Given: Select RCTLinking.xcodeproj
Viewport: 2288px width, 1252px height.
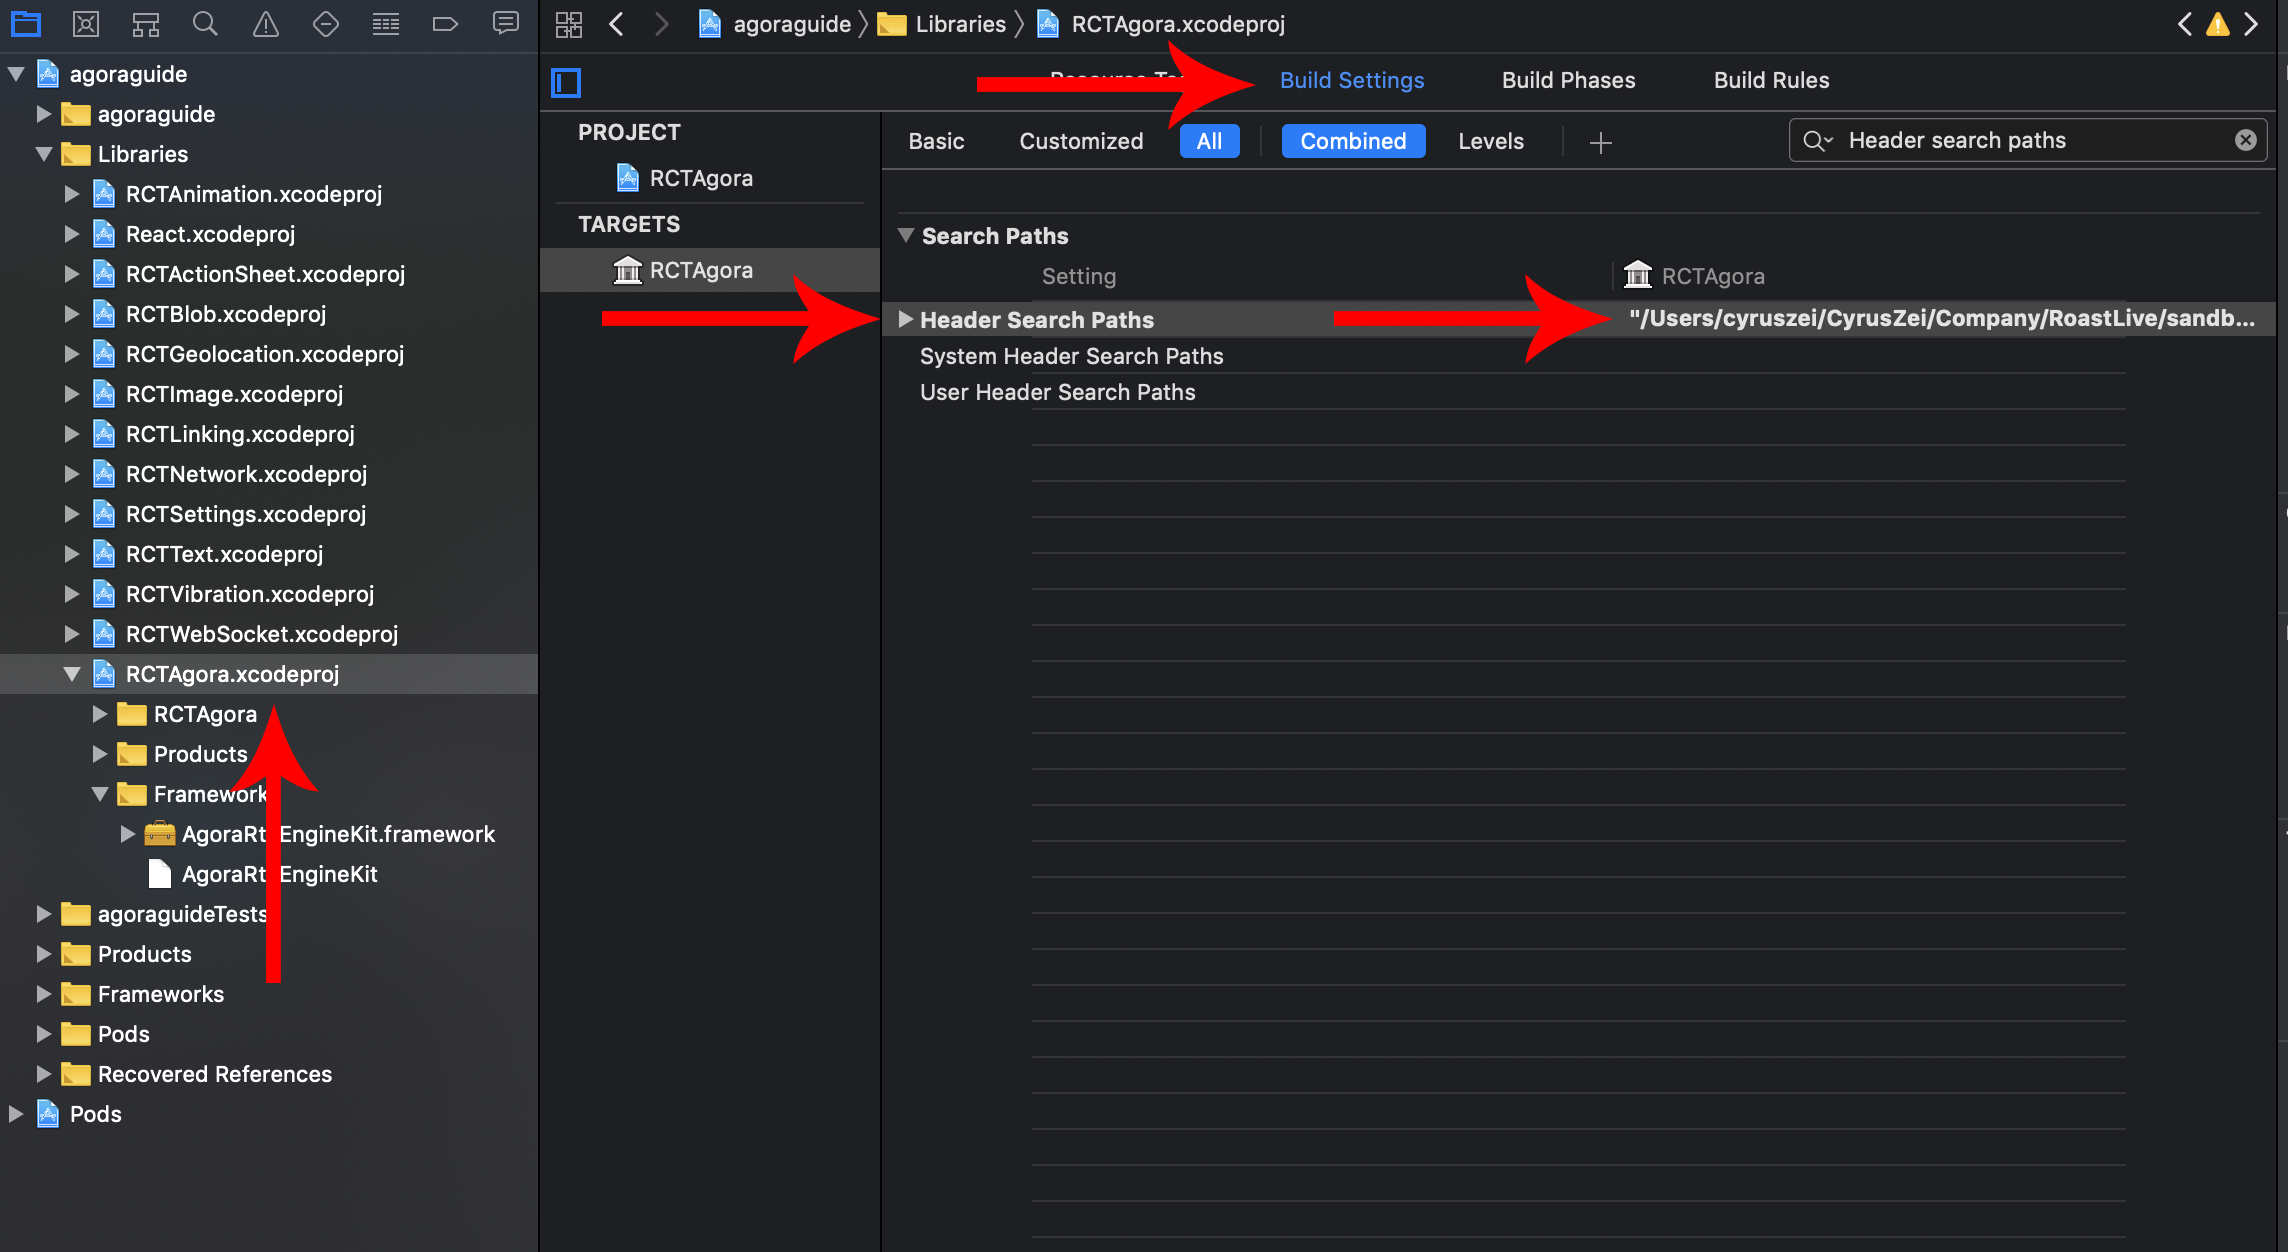Looking at the screenshot, I should pyautogui.click(x=240, y=434).
